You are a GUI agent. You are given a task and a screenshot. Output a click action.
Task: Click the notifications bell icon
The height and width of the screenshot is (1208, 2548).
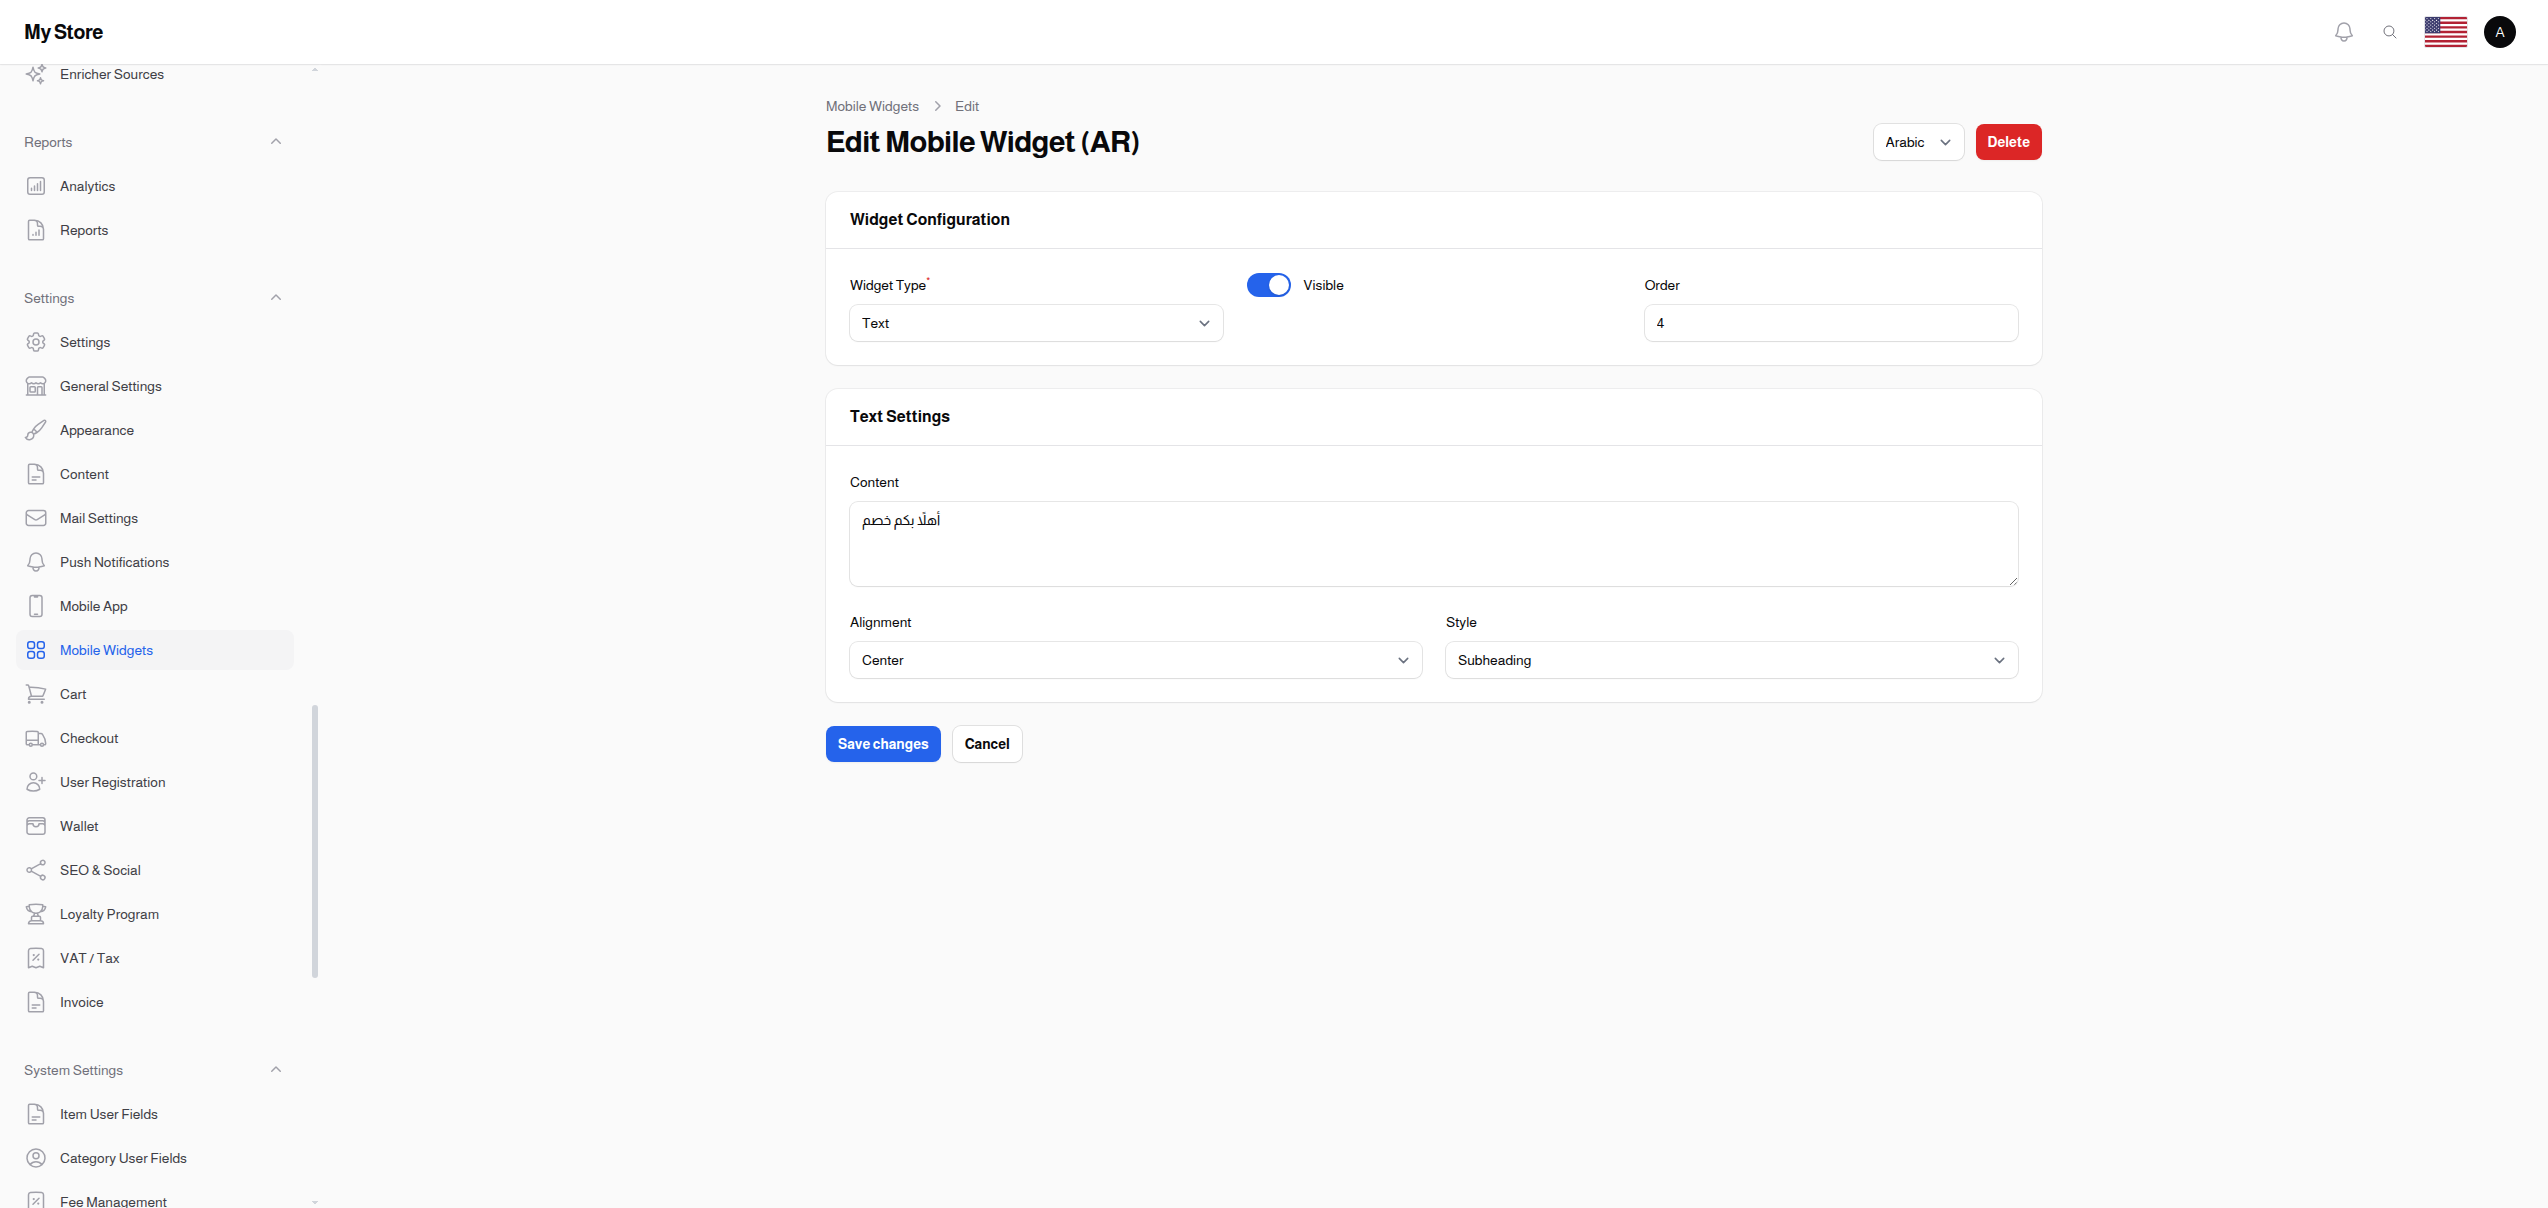(2343, 32)
